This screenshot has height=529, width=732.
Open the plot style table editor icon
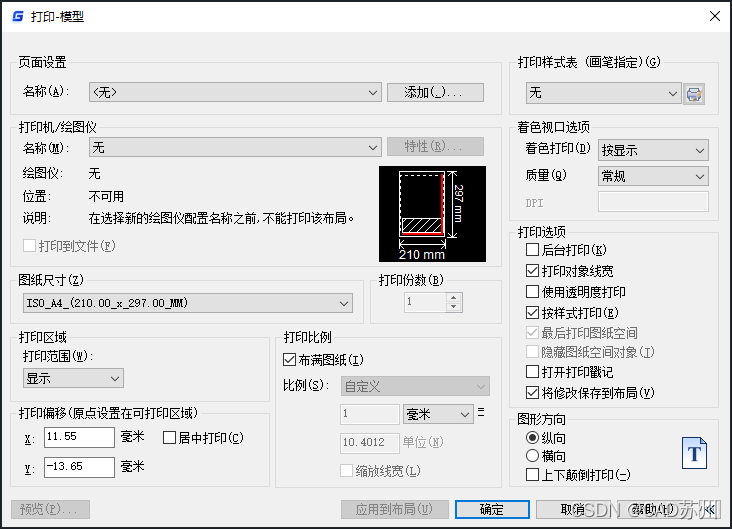pyautogui.click(x=694, y=94)
